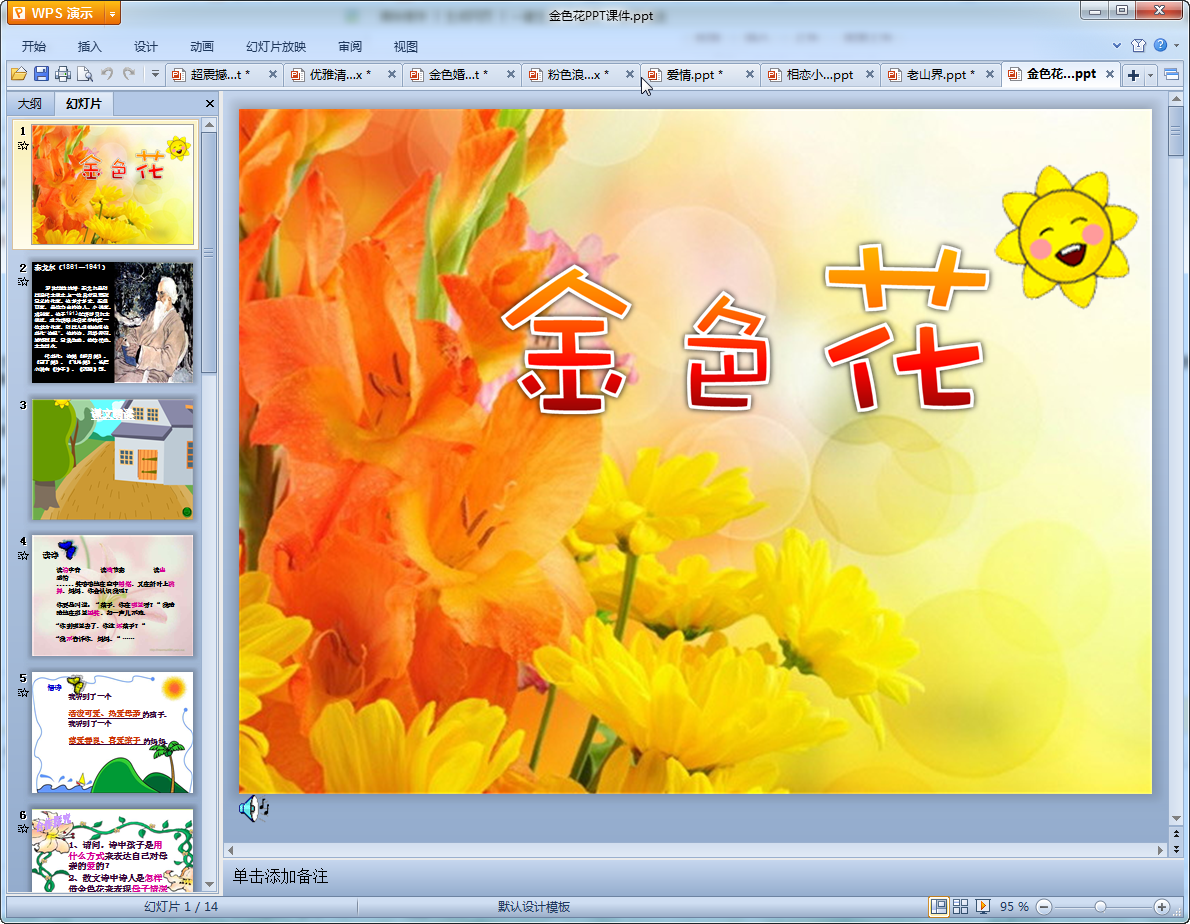Switch to the 老山界.ppt document tab
This screenshot has height=924, width=1190.
click(x=939, y=74)
